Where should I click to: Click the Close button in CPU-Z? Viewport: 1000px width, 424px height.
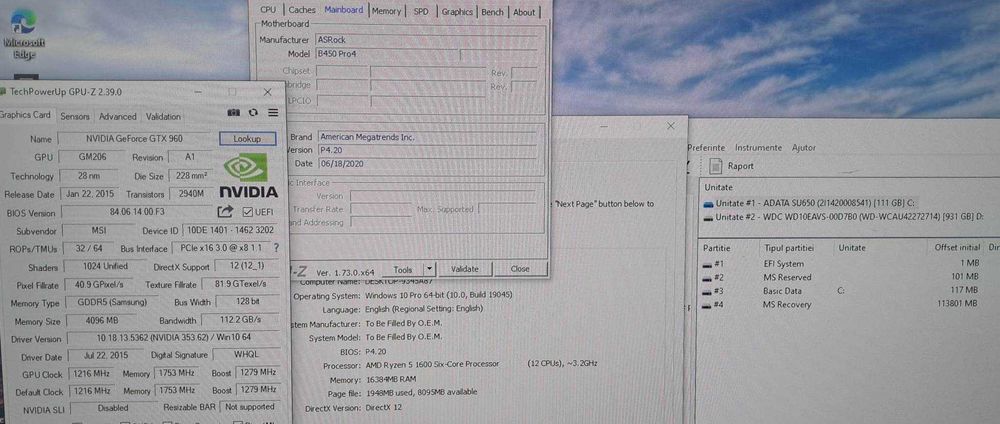520,269
